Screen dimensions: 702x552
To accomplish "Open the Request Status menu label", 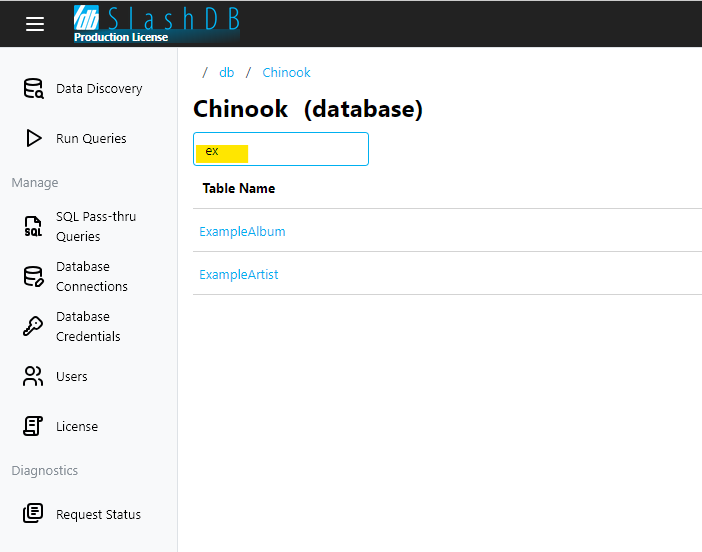I will point(98,515).
